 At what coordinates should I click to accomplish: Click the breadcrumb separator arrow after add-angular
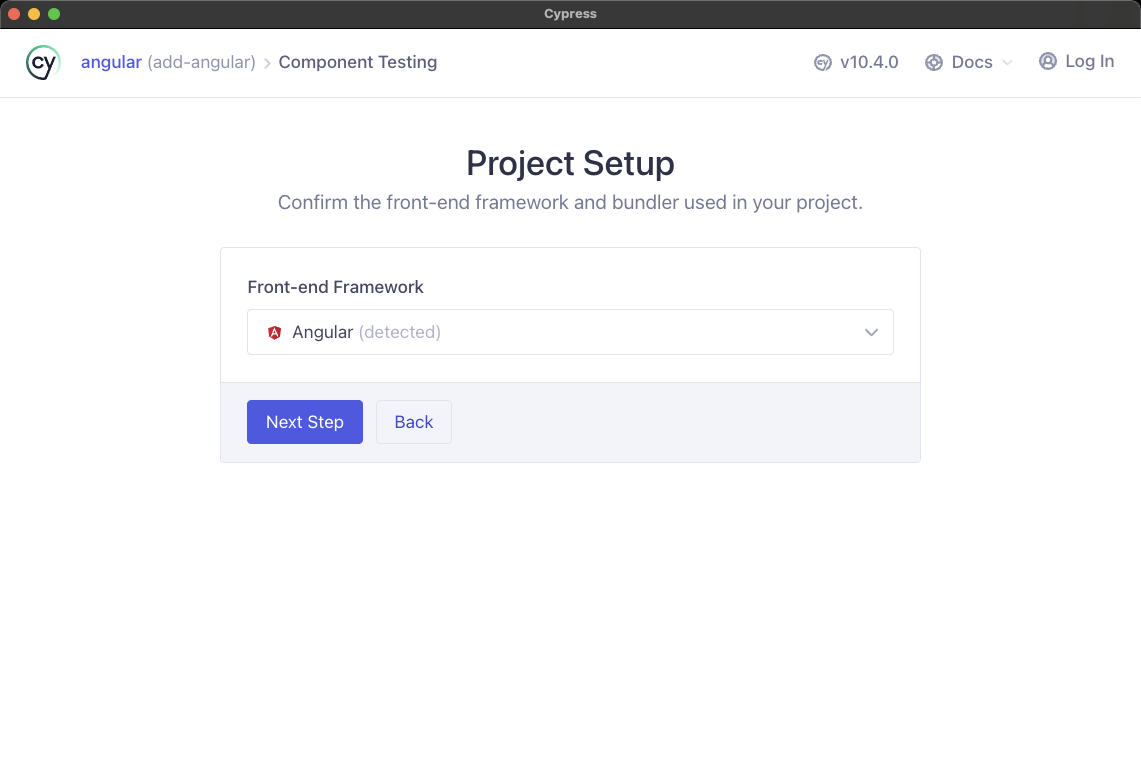click(267, 63)
